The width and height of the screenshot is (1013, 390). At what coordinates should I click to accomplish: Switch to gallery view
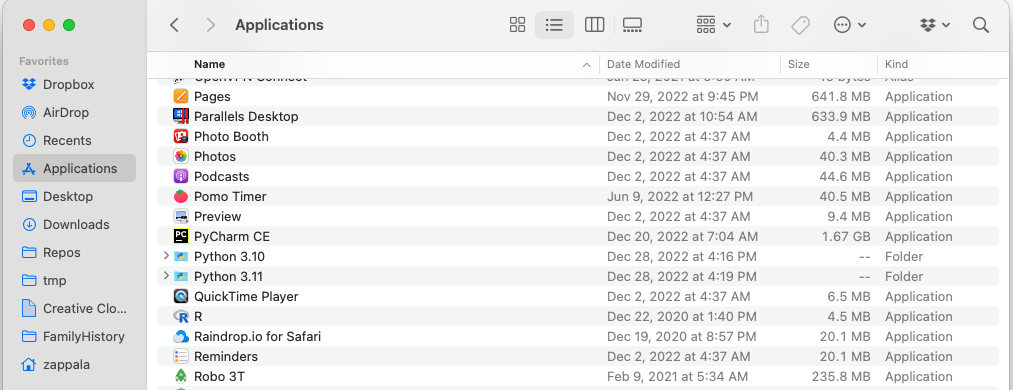[x=632, y=25]
